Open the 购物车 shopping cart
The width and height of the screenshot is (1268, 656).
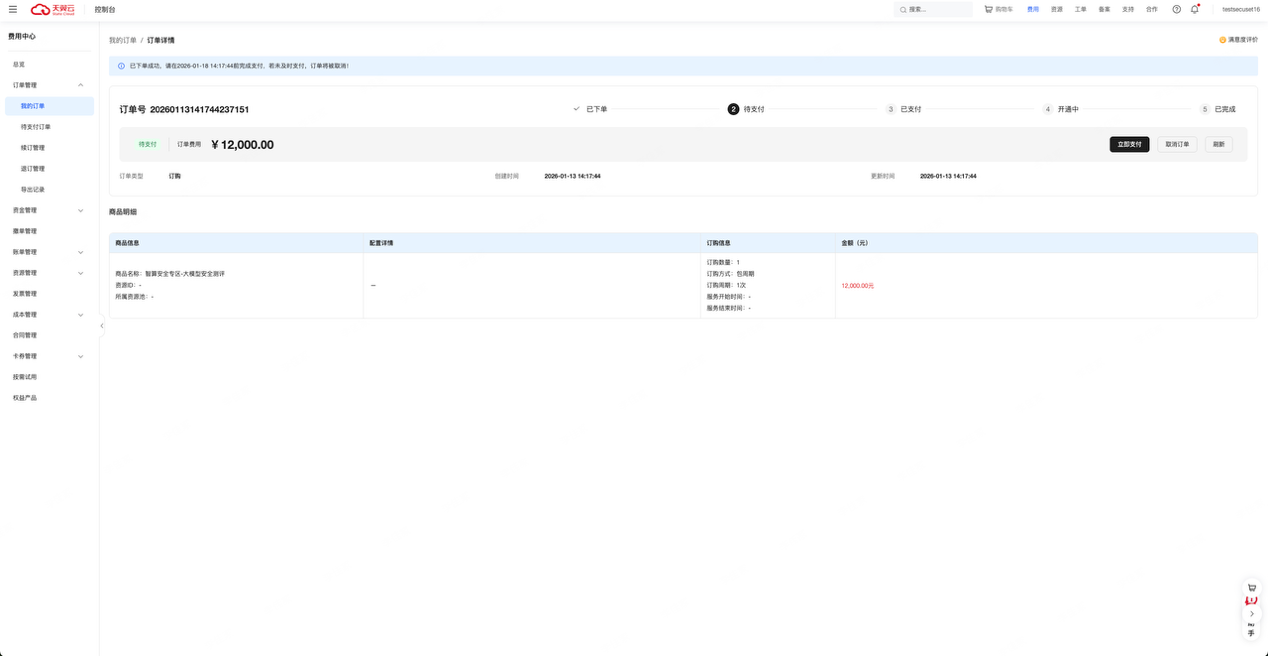click(998, 9)
